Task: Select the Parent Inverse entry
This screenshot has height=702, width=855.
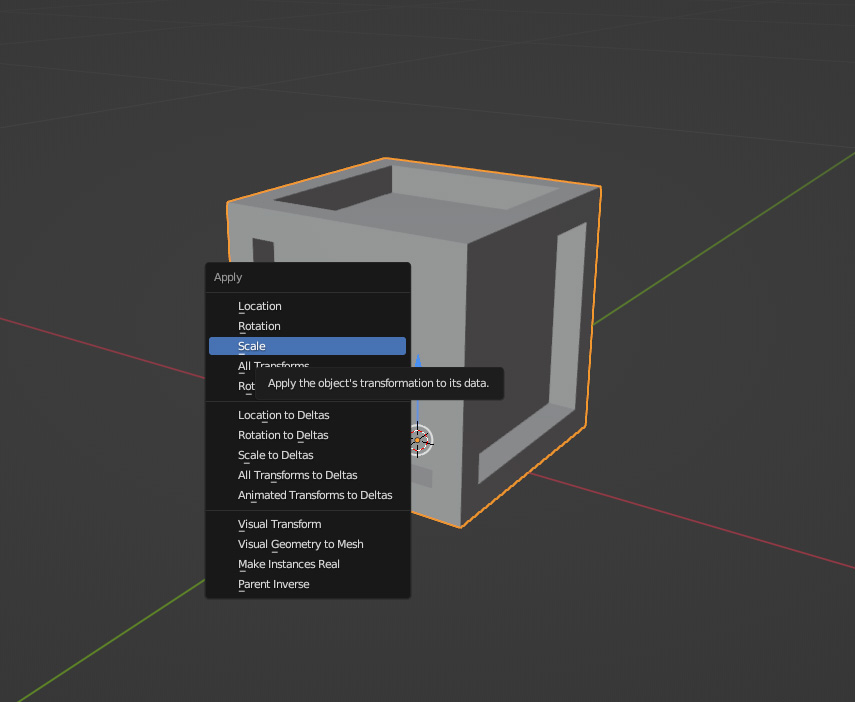Action: 307,584
